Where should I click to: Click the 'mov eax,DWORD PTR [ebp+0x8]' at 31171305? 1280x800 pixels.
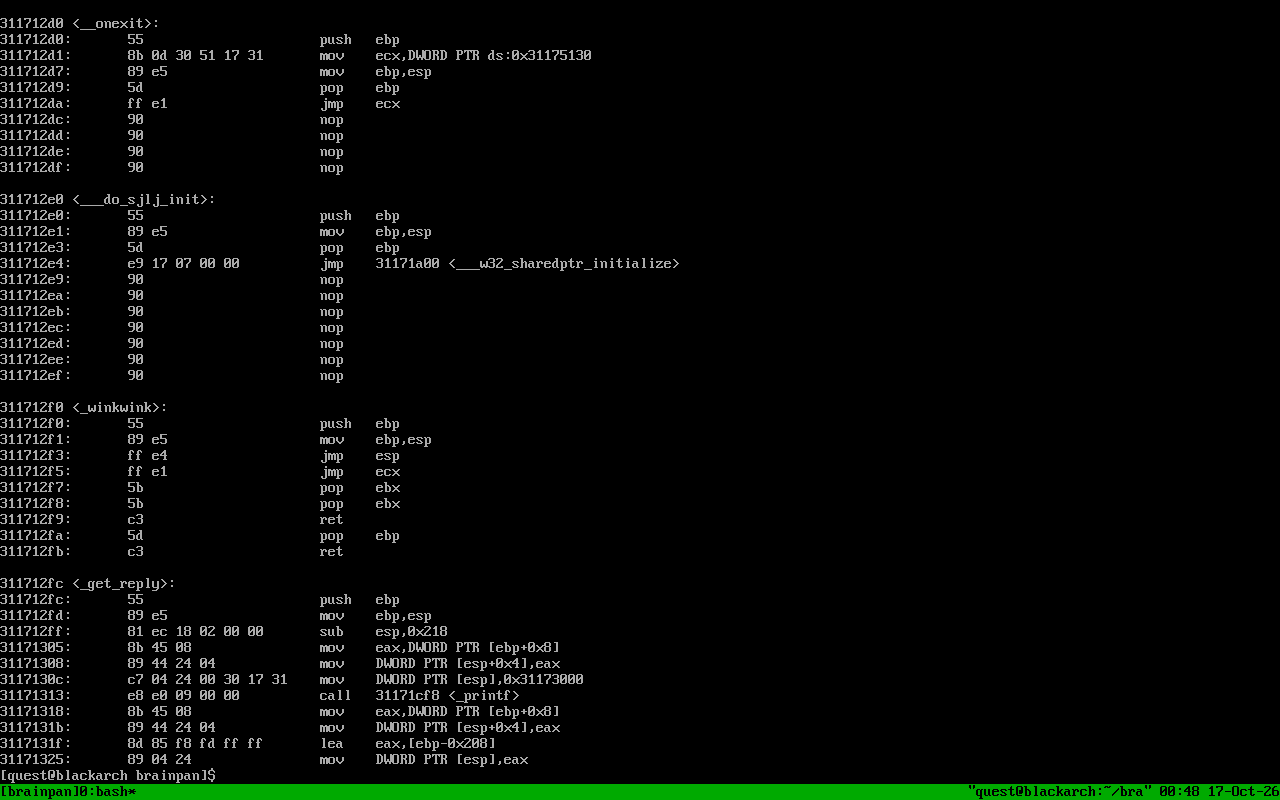pyautogui.click(x=440, y=648)
